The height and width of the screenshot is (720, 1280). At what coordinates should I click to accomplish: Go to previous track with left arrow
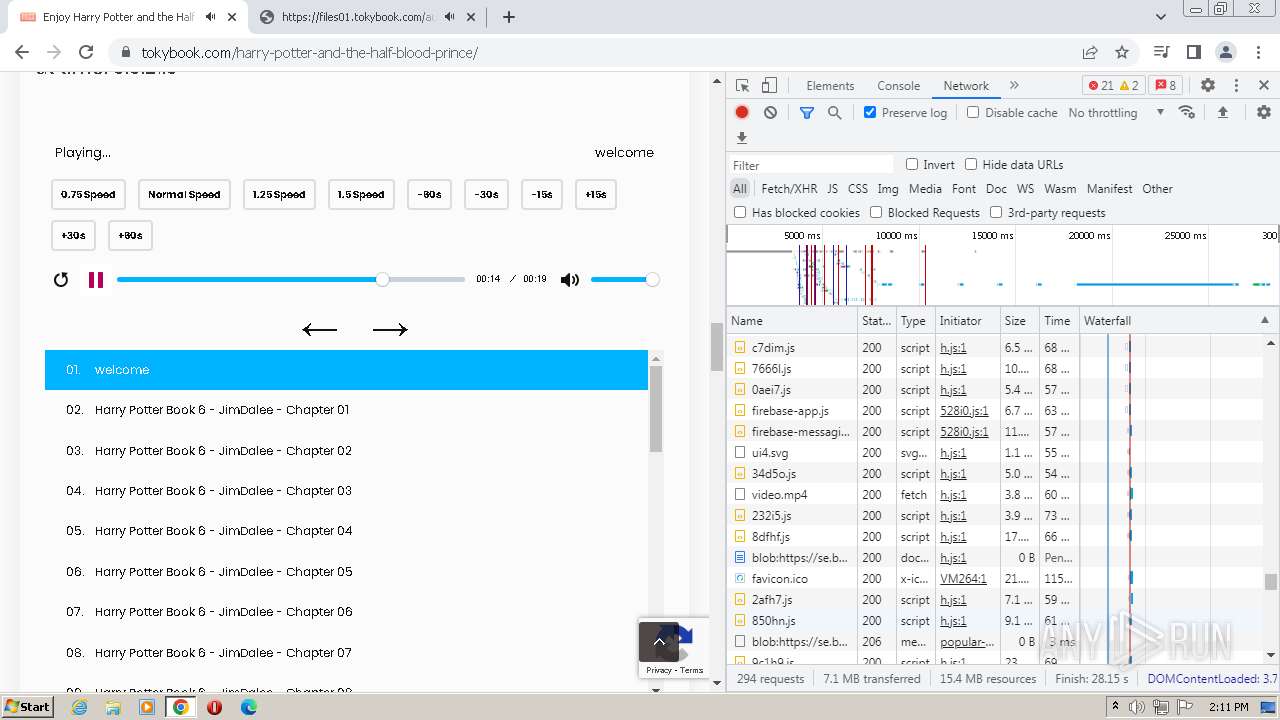tap(320, 329)
